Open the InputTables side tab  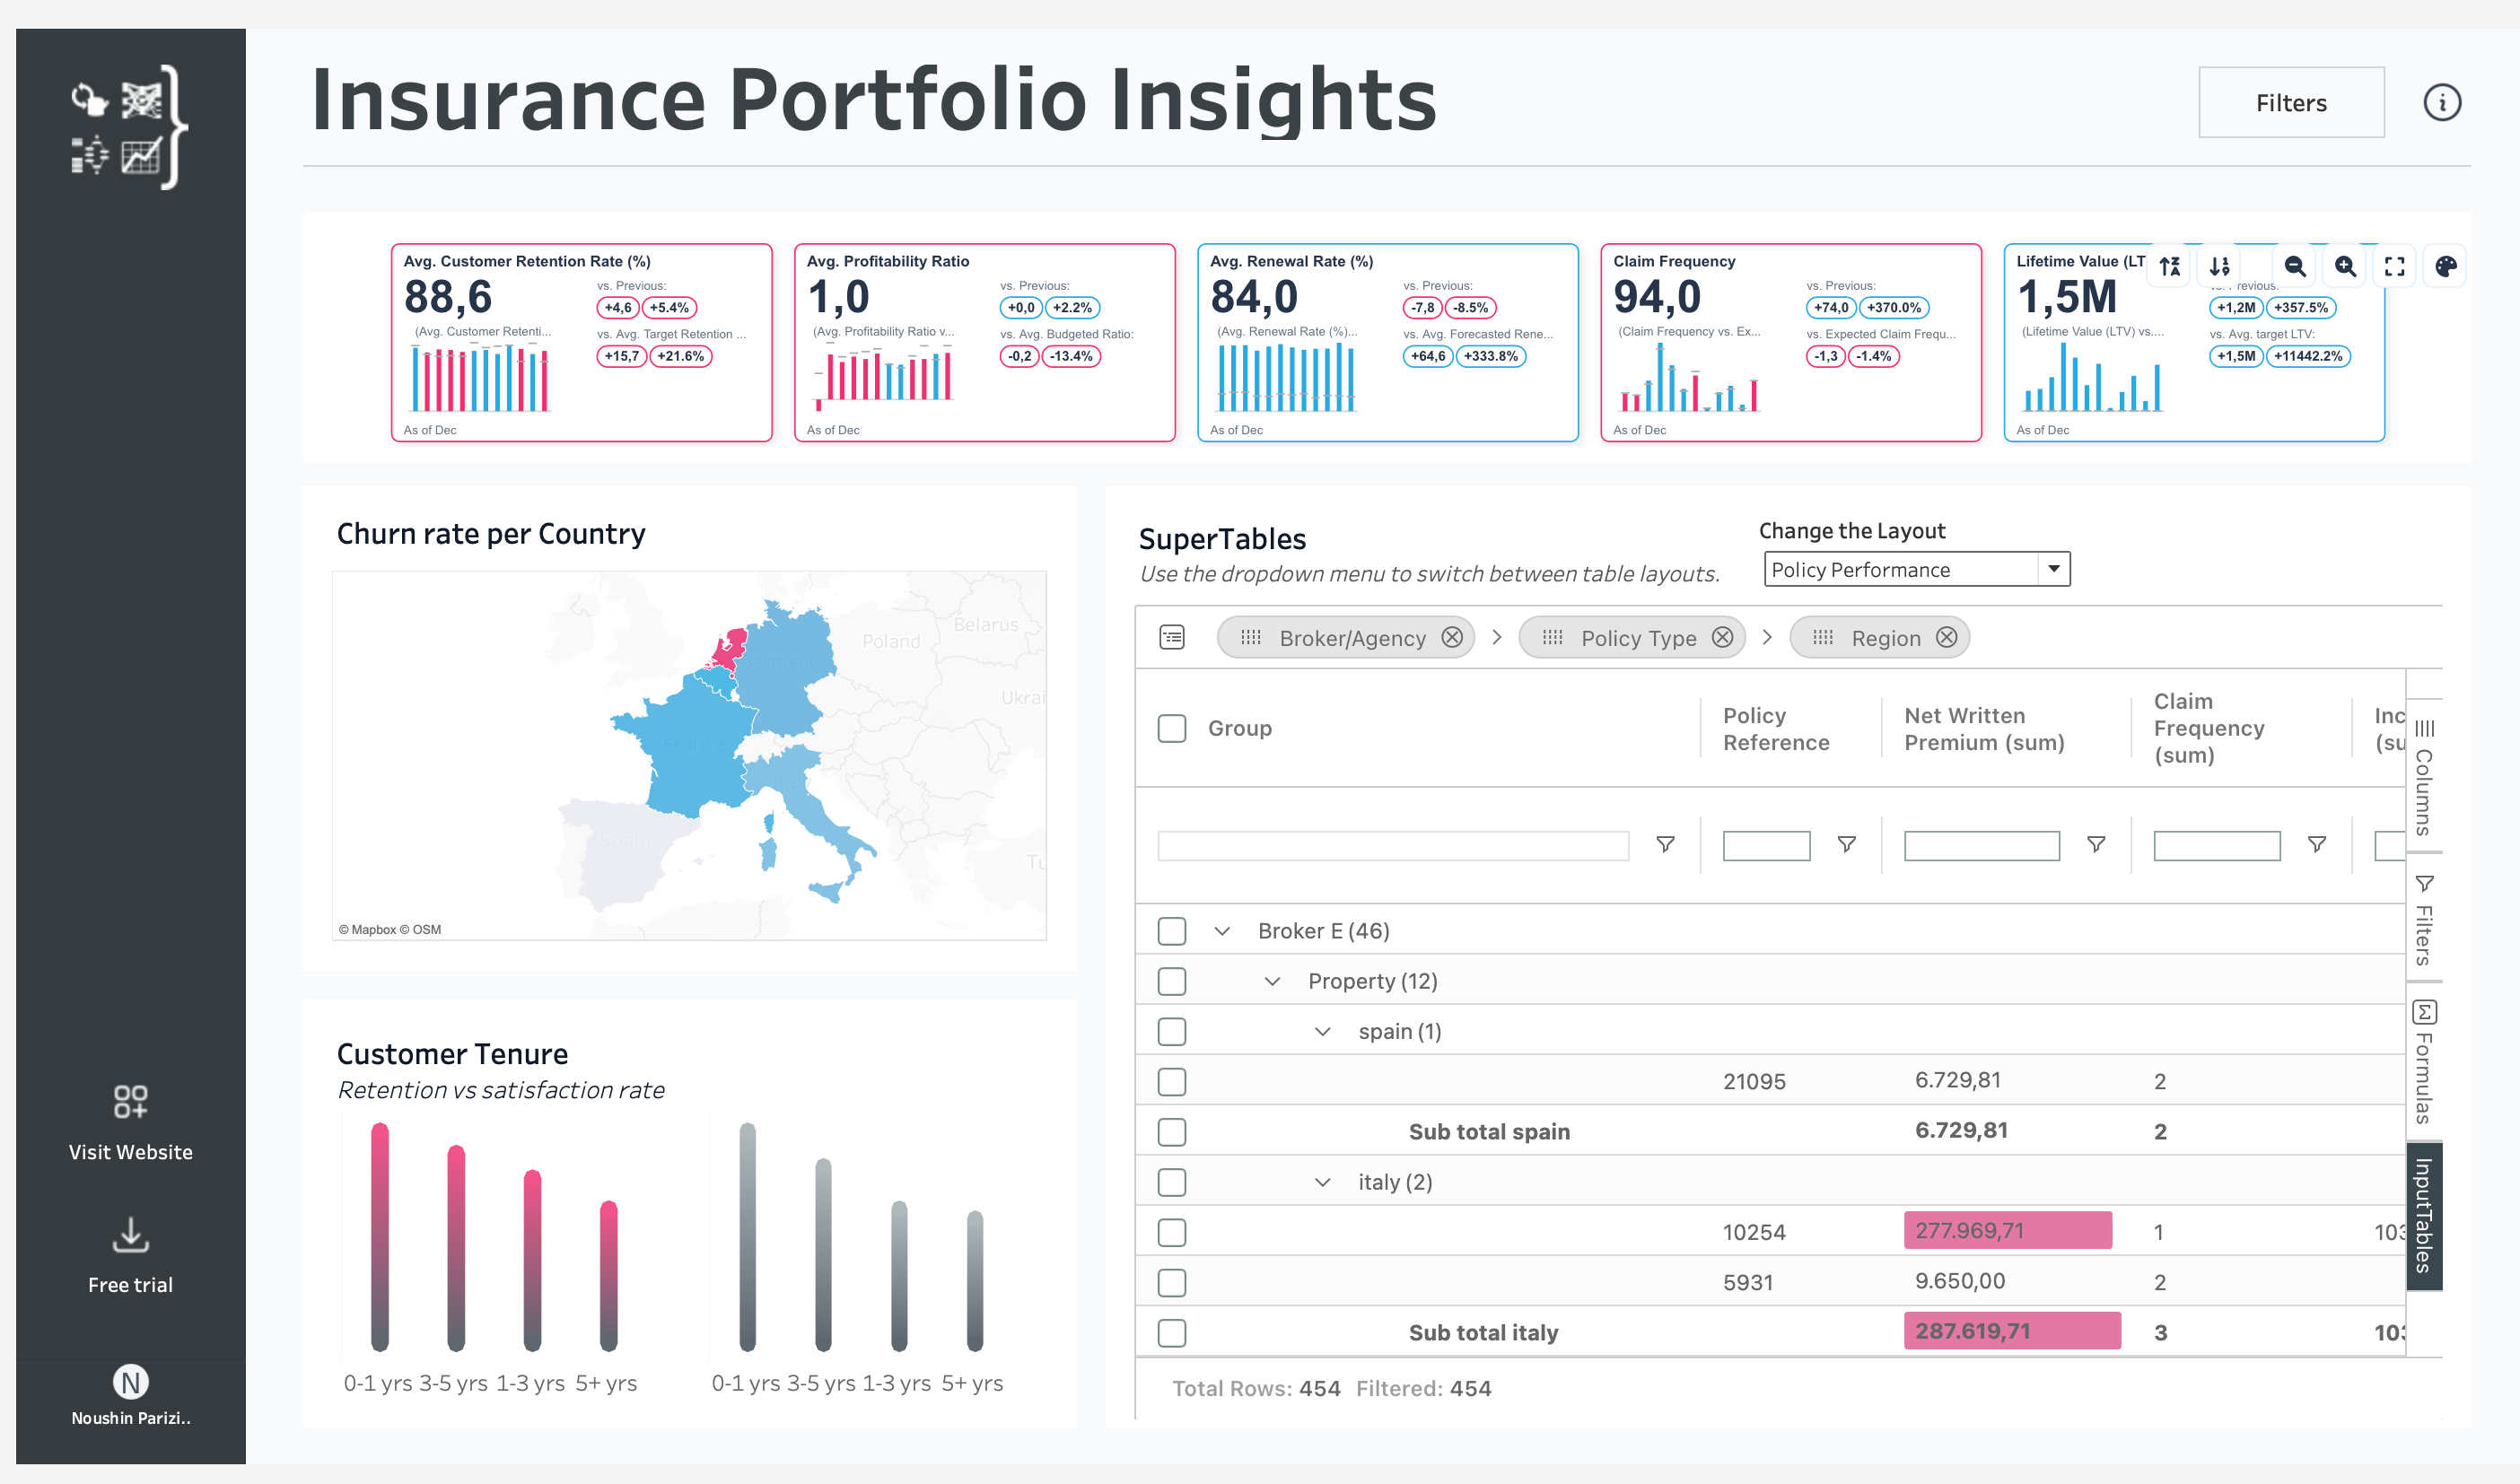point(2424,1215)
